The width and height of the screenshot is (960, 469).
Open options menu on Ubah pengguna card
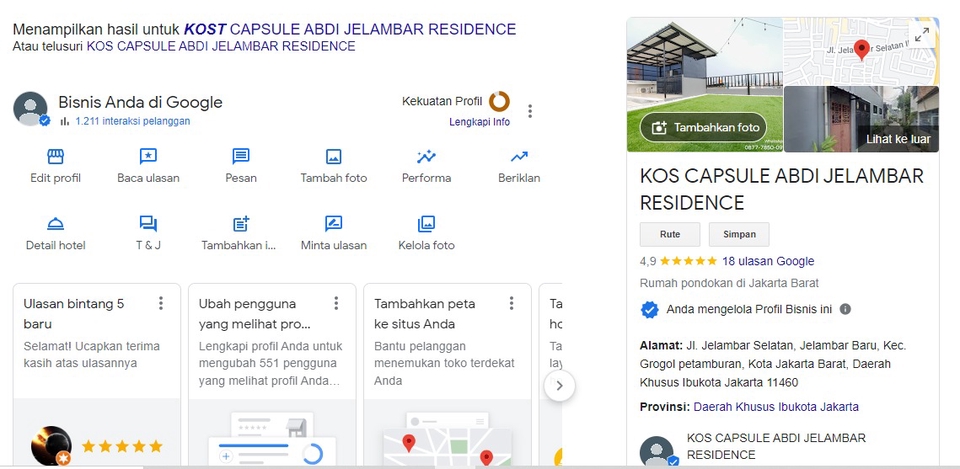pos(336,303)
